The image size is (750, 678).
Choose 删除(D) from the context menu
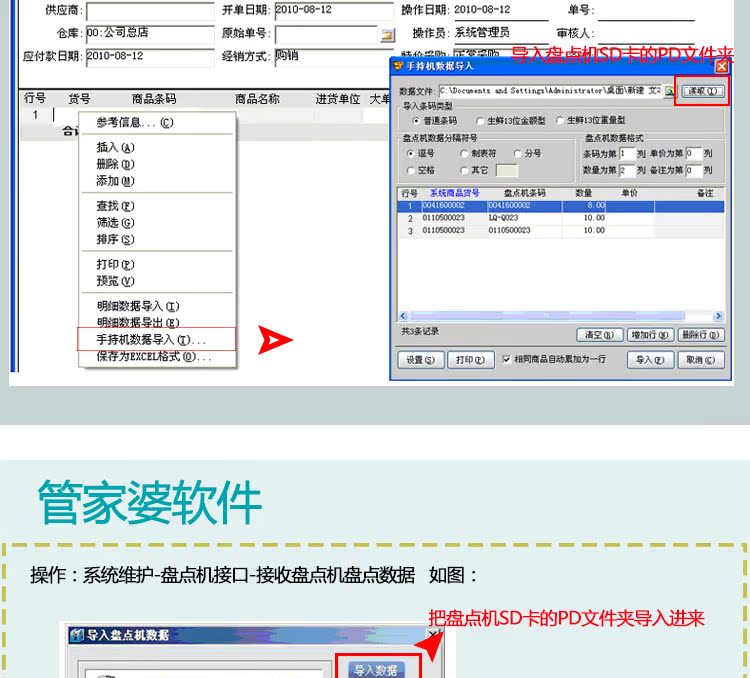pos(157,164)
